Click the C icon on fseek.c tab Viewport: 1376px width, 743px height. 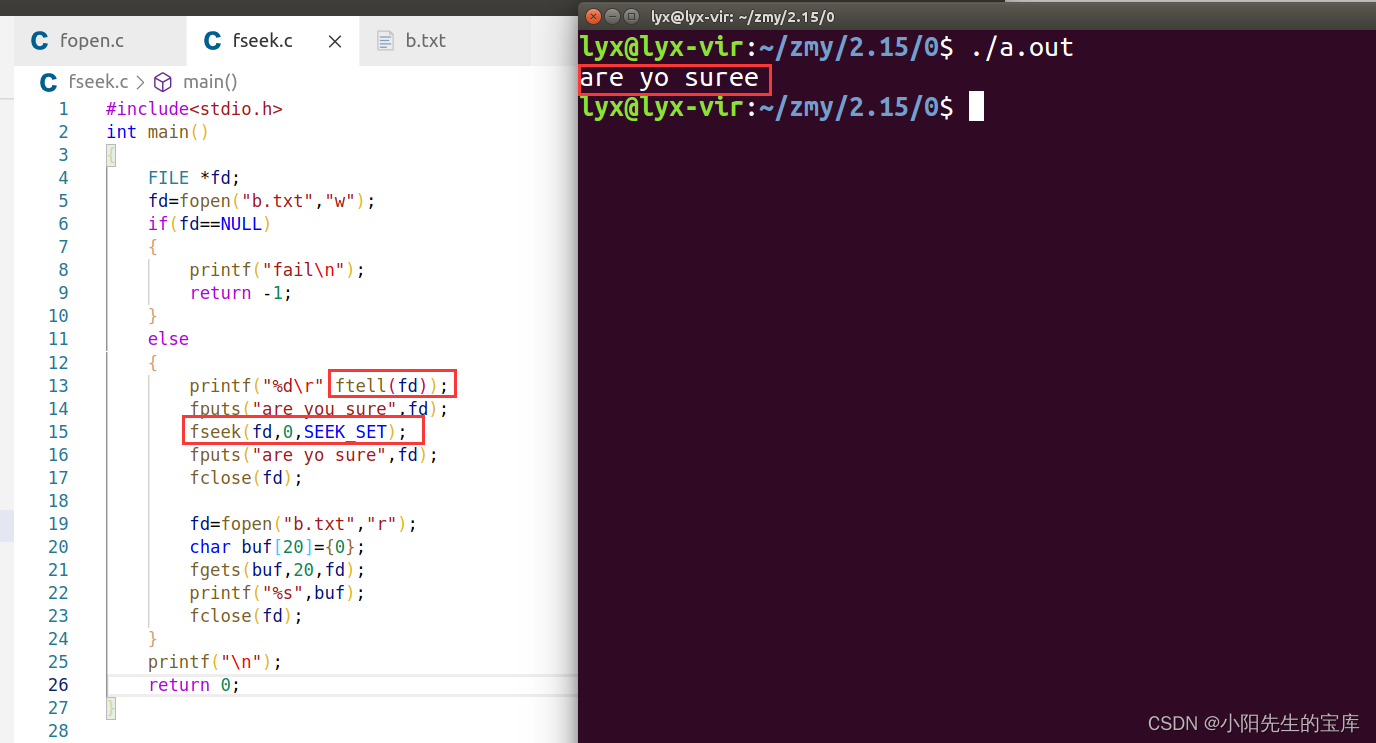[x=212, y=41]
